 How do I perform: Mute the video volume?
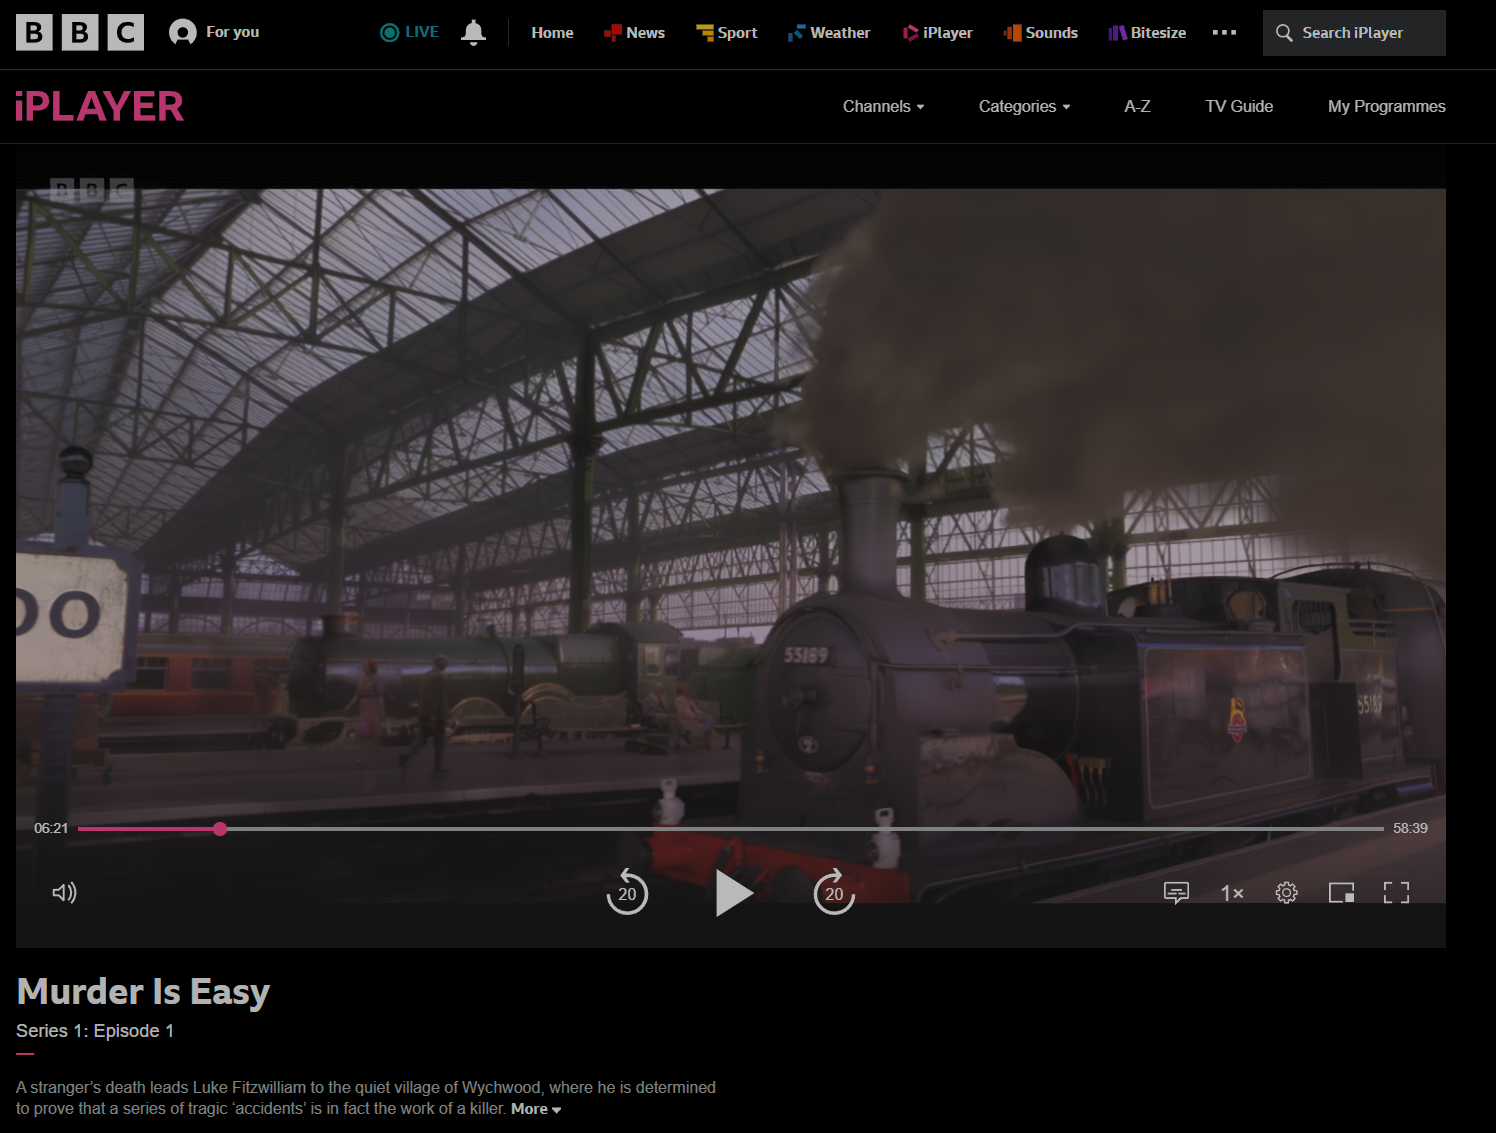(65, 892)
